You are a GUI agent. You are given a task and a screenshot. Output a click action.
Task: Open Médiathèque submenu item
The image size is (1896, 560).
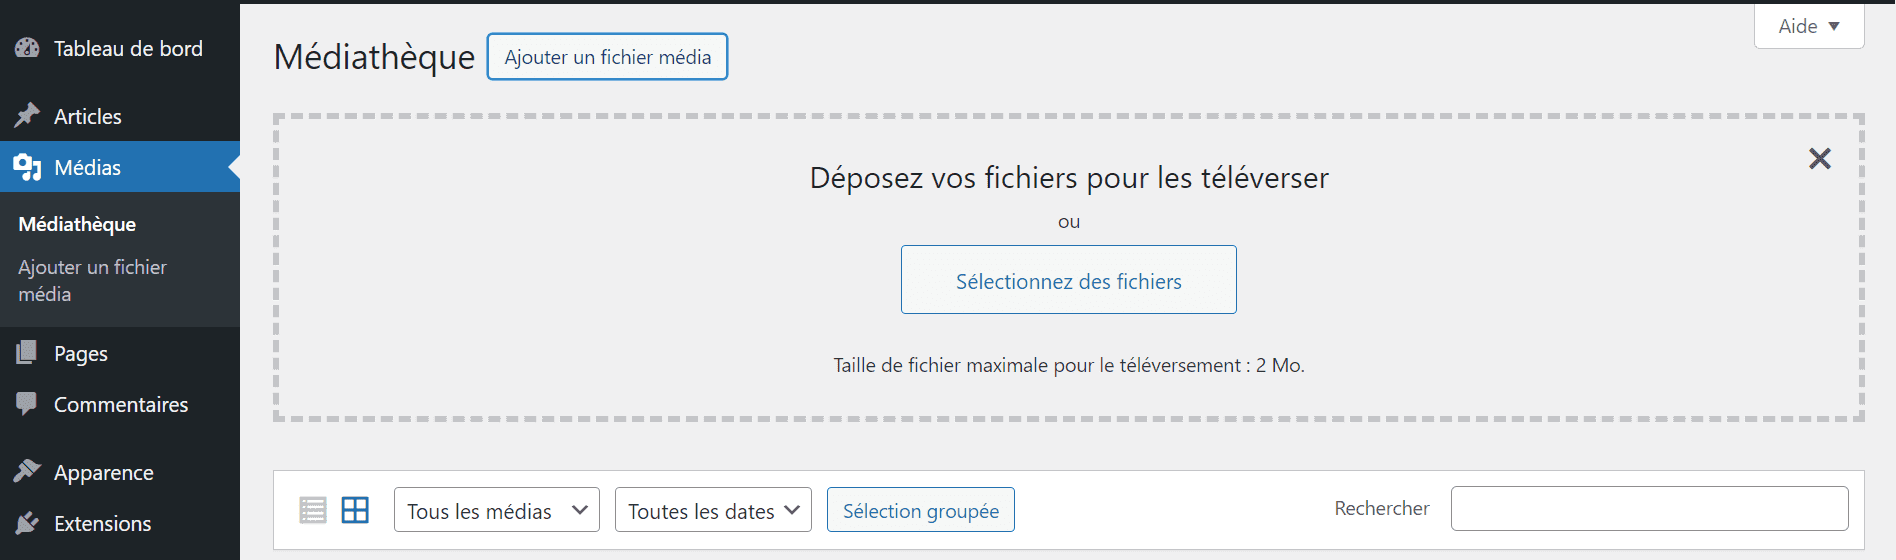(77, 224)
